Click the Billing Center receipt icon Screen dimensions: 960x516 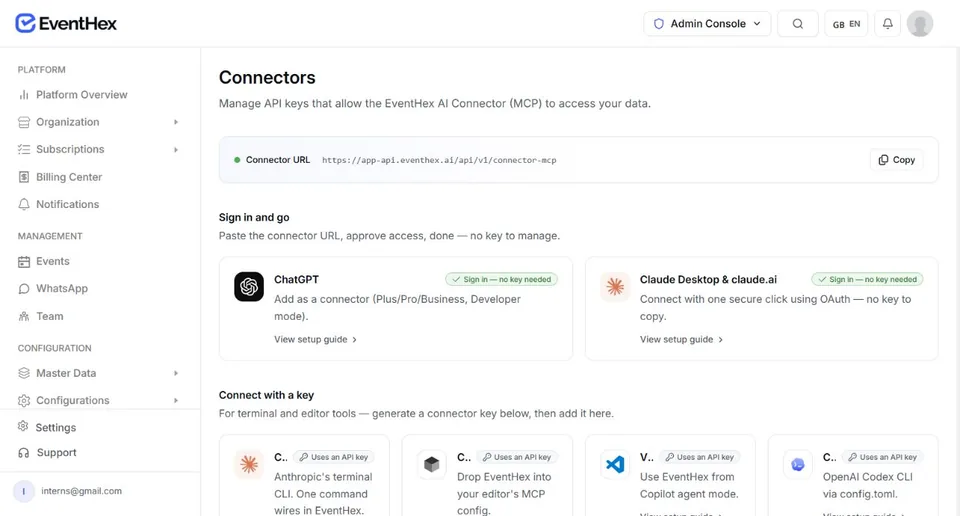pyautogui.click(x=24, y=177)
